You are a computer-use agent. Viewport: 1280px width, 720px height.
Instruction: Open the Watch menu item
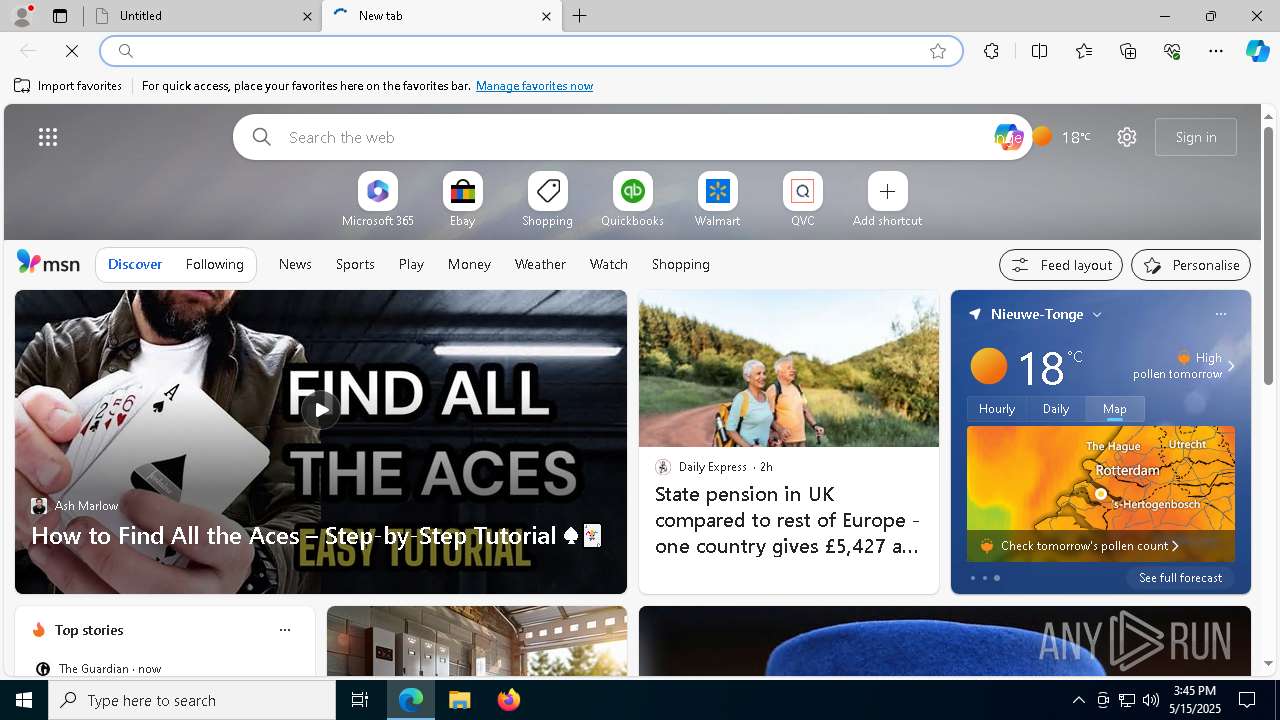point(609,264)
